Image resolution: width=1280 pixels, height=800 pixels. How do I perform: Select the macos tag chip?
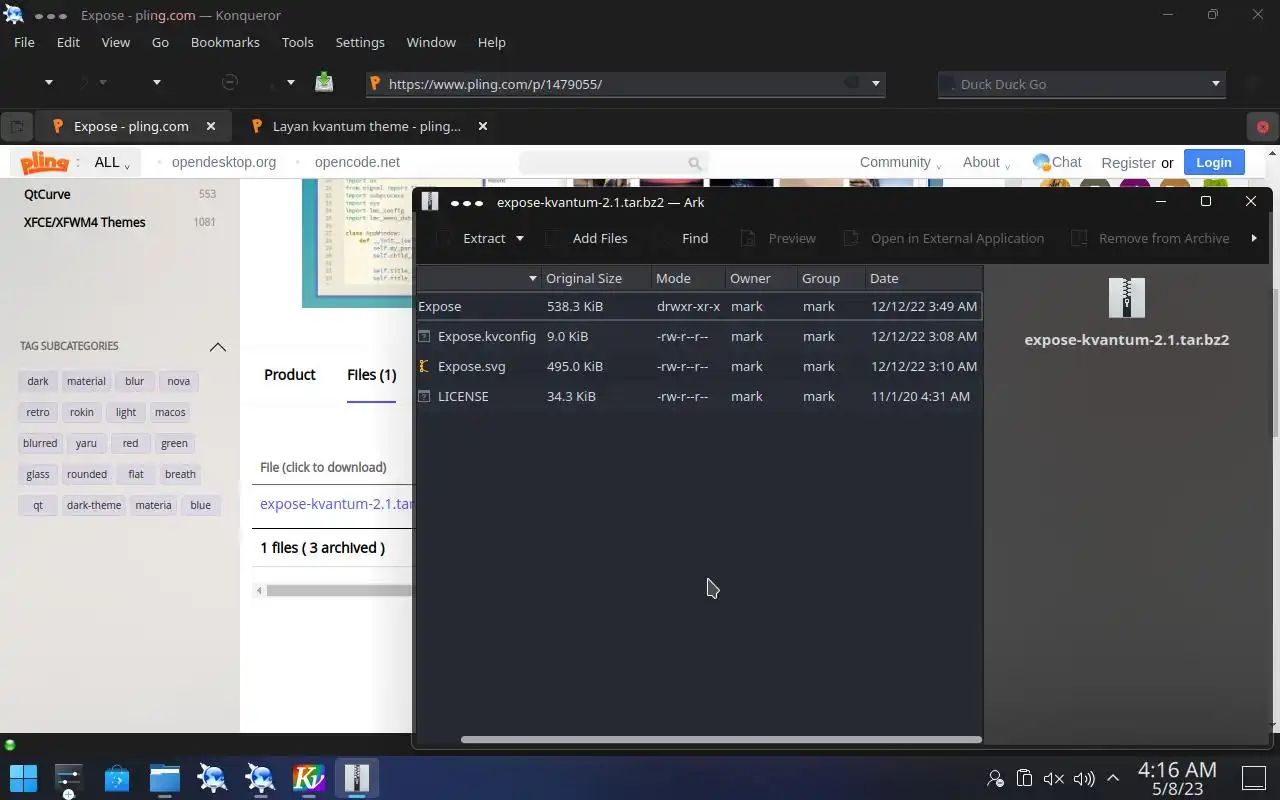pyautogui.click(x=170, y=412)
